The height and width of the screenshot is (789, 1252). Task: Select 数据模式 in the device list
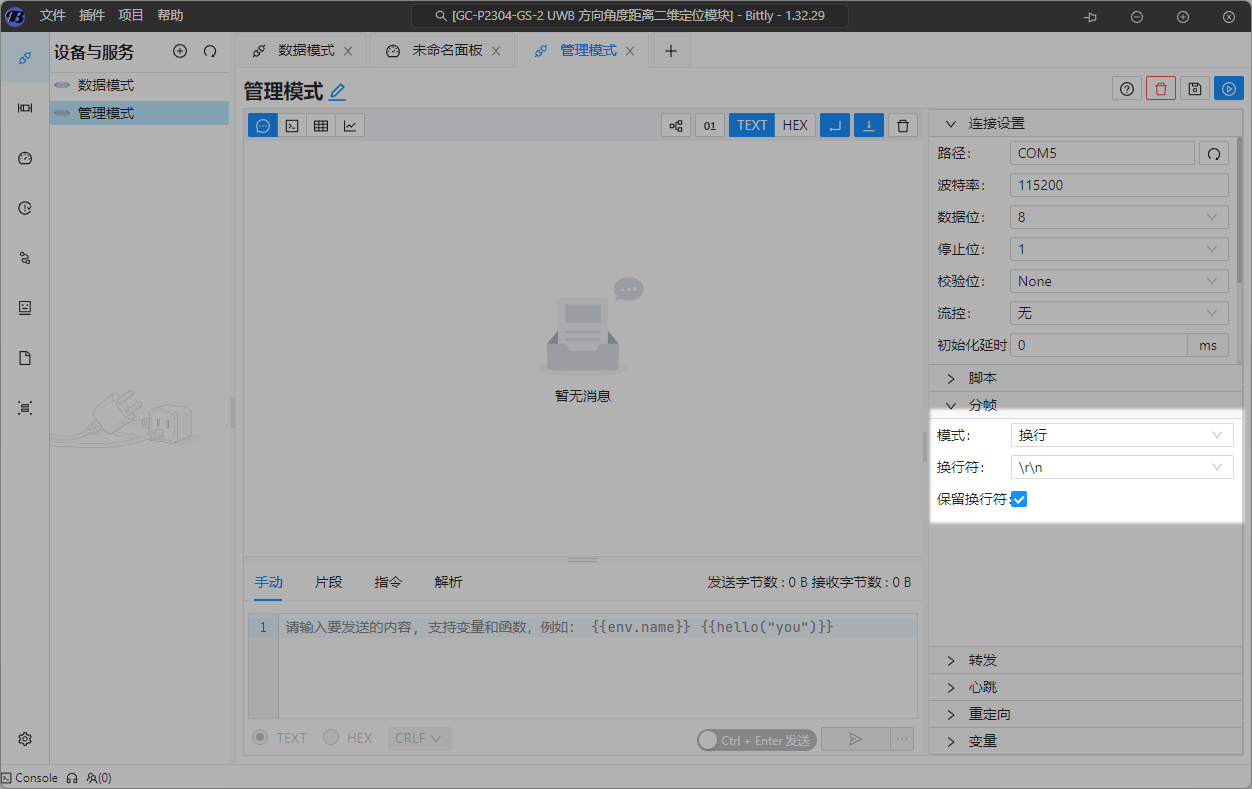[106, 85]
